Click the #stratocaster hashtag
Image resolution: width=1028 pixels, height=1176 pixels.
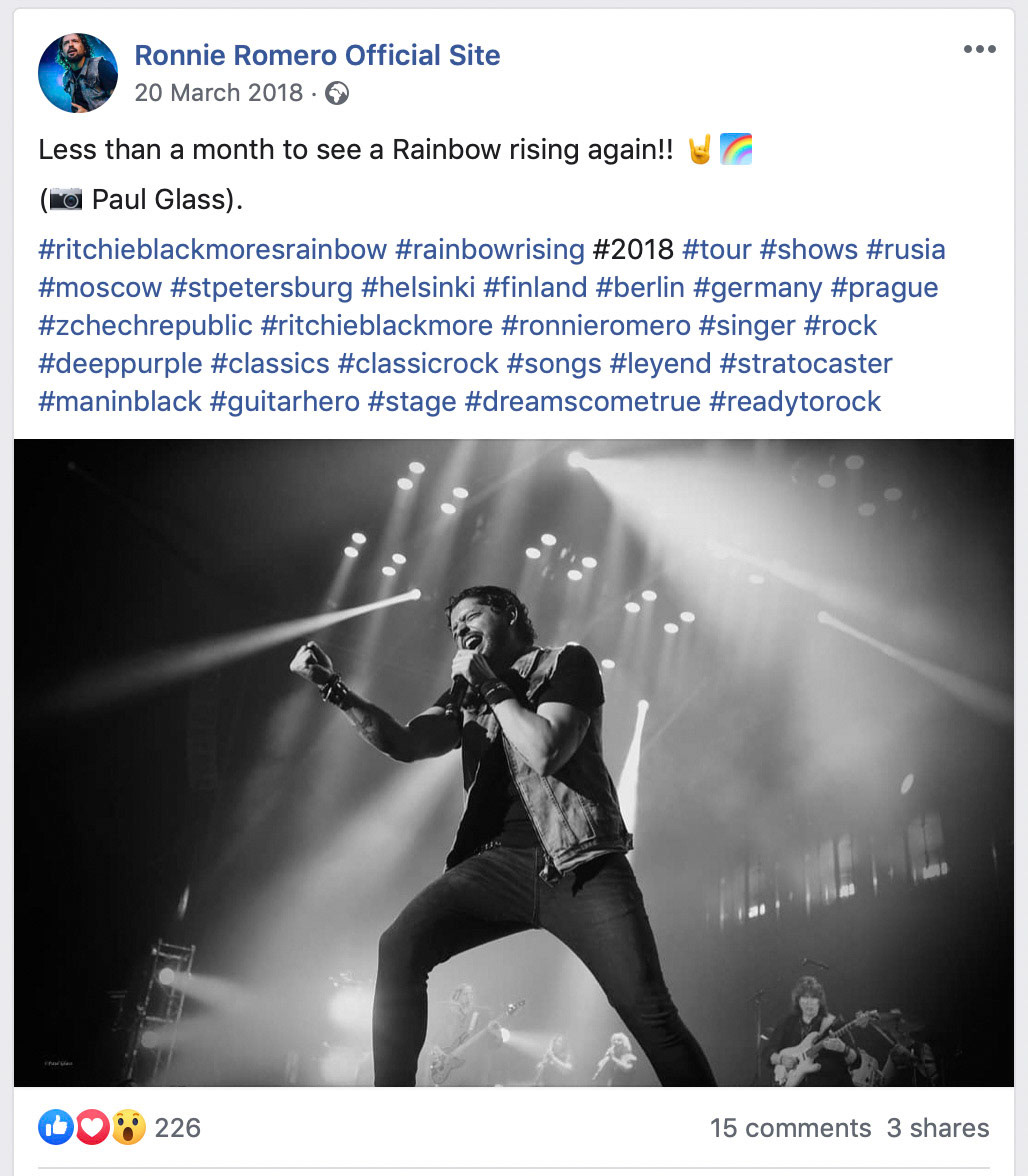click(805, 364)
